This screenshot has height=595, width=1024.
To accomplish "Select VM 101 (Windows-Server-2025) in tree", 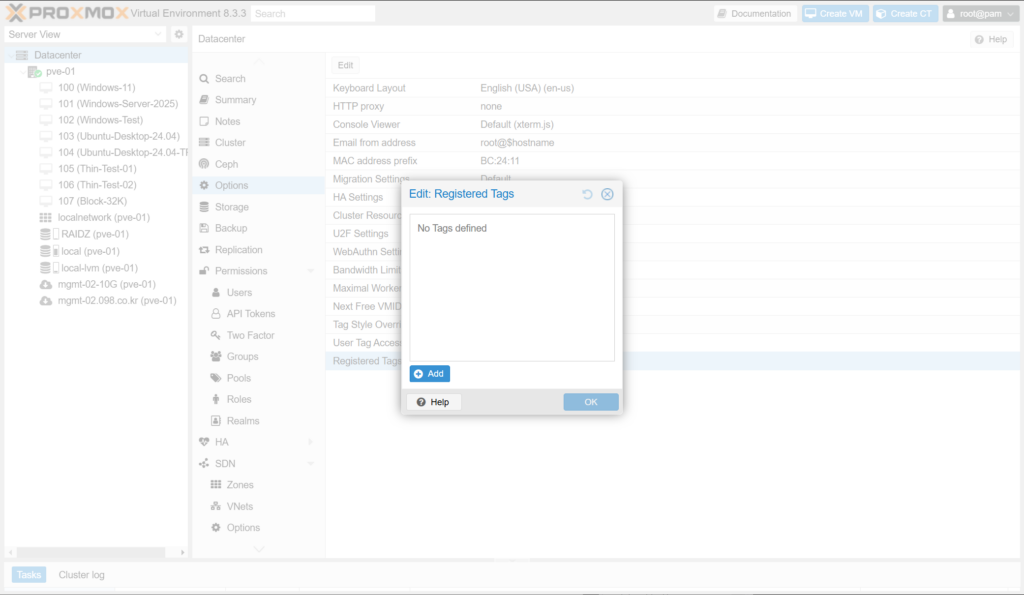I will click(x=117, y=104).
